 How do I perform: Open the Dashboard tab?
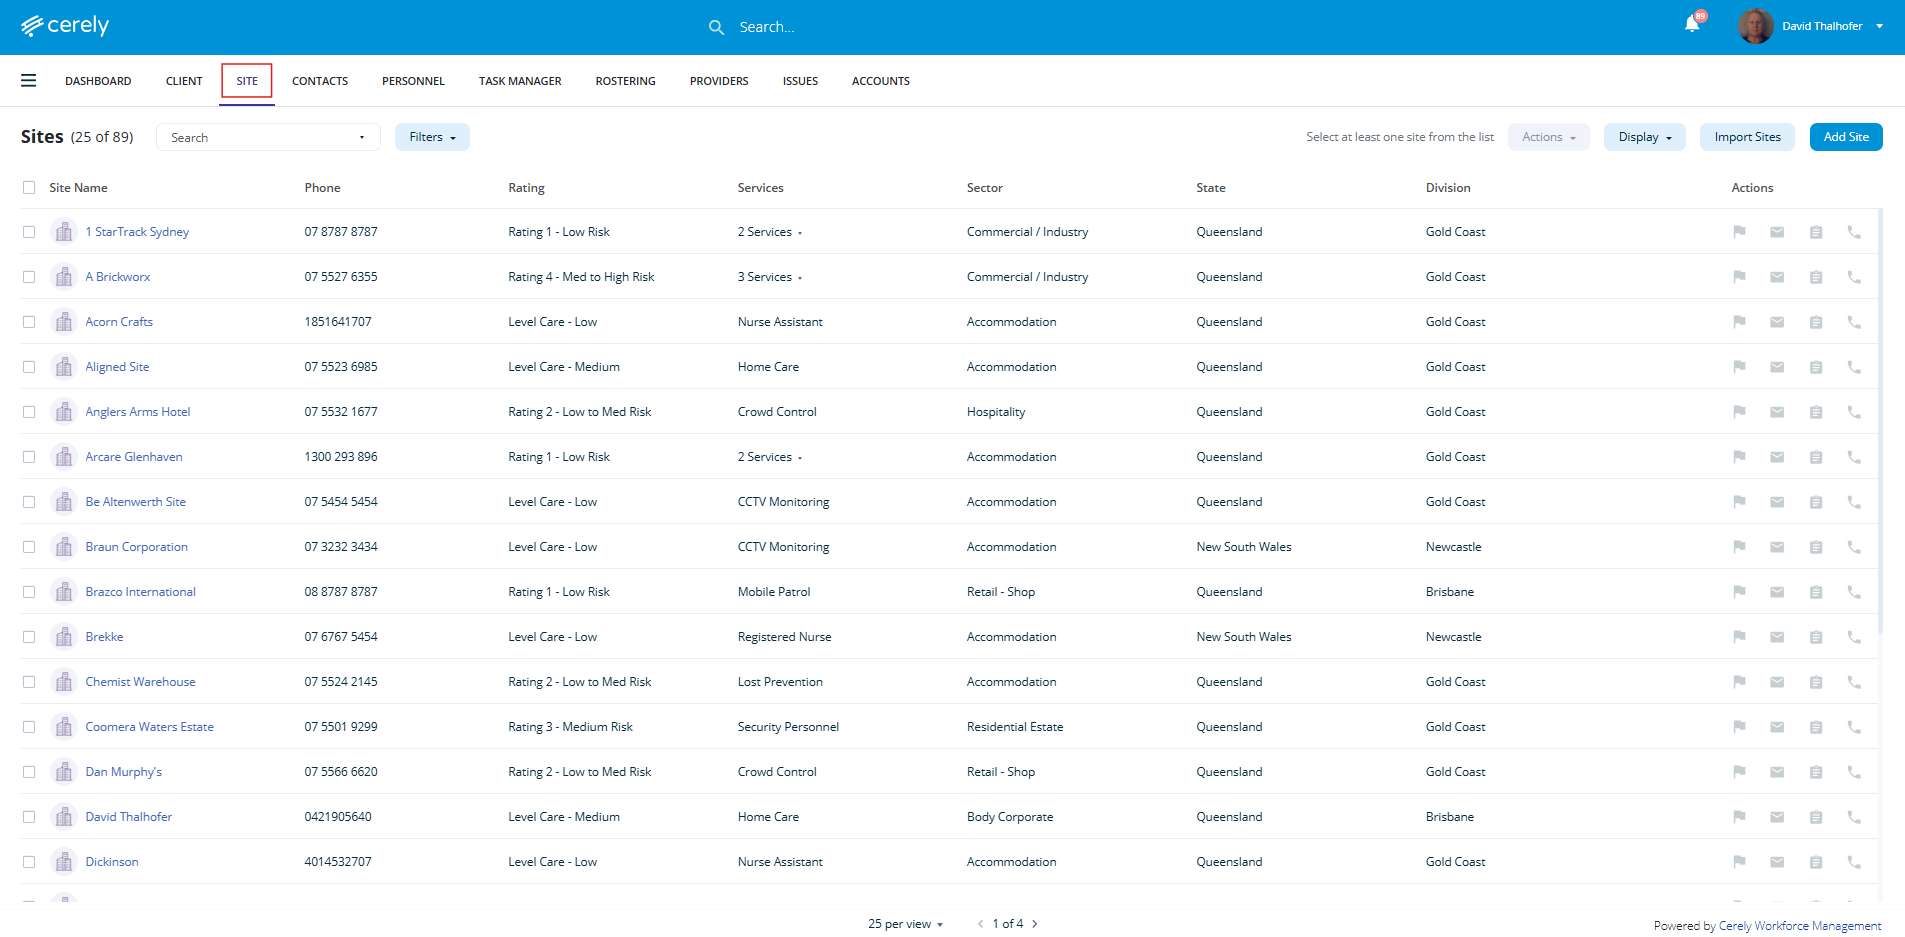(x=98, y=81)
